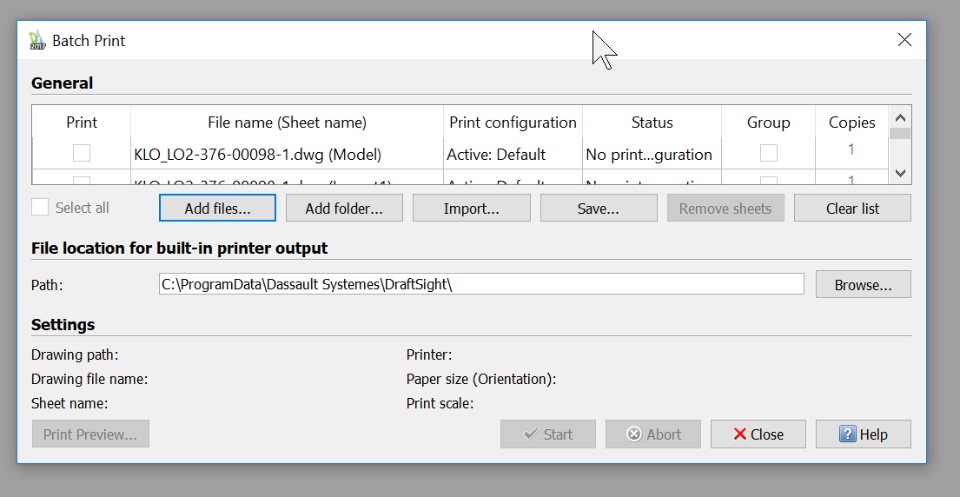
Task: Click the Close button with the red X
Action: pyautogui.click(x=758, y=434)
